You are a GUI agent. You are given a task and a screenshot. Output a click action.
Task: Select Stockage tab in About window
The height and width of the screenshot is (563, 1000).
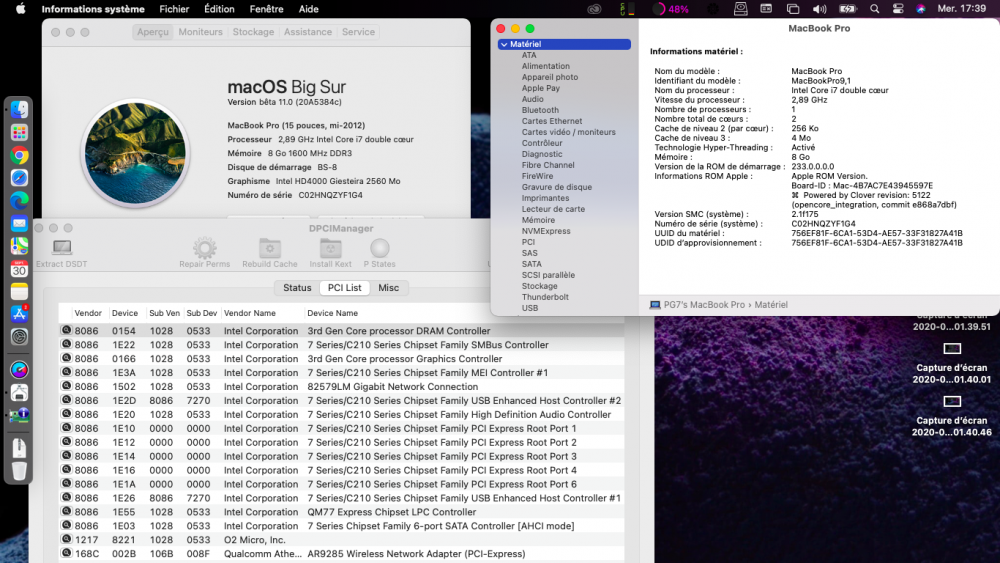click(x=253, y=32)
